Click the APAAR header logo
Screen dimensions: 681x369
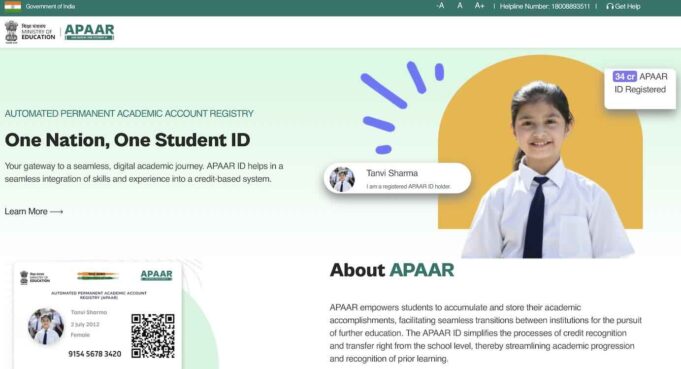point(89,32)
